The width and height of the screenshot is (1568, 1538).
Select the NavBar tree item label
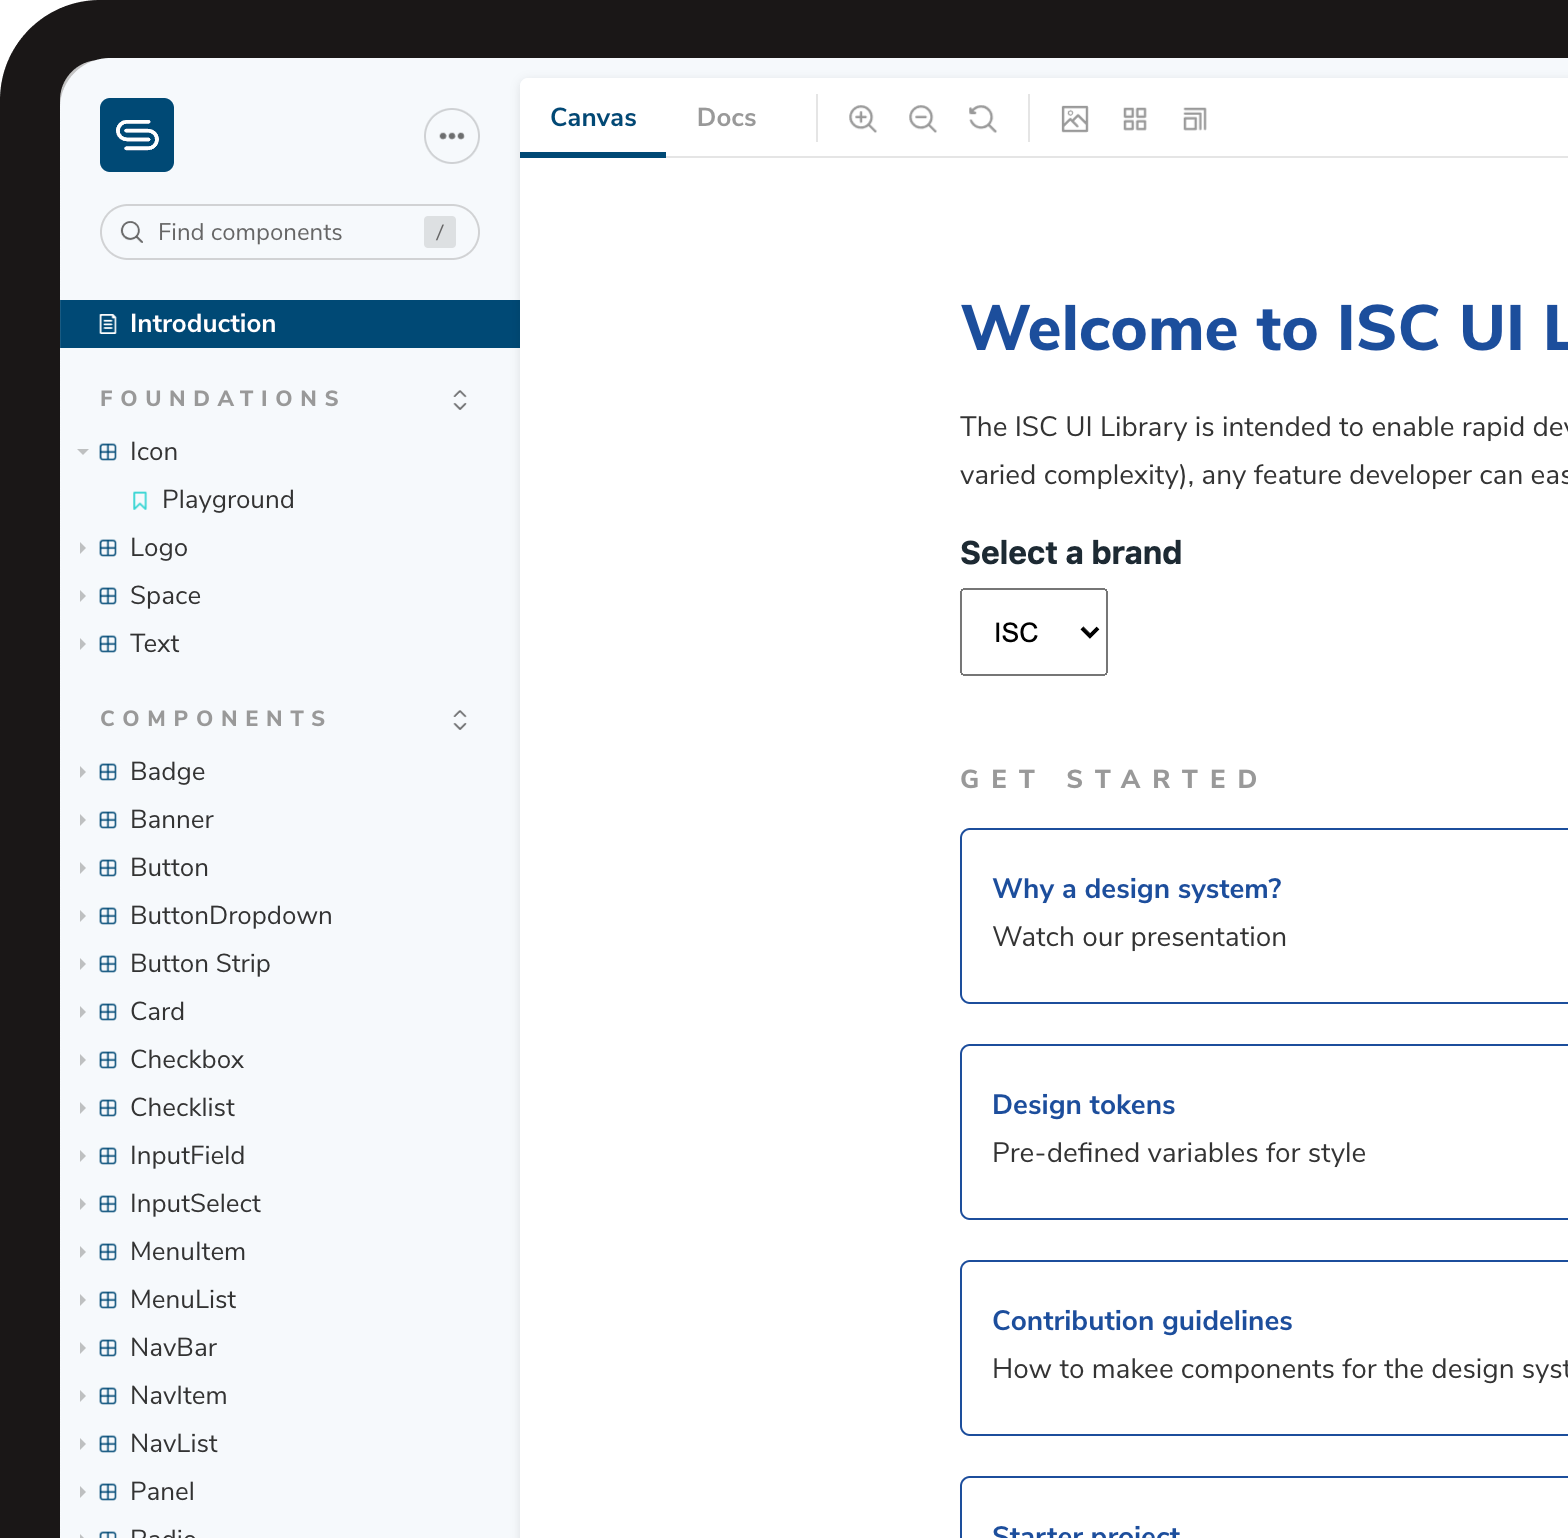[174, 1348]
